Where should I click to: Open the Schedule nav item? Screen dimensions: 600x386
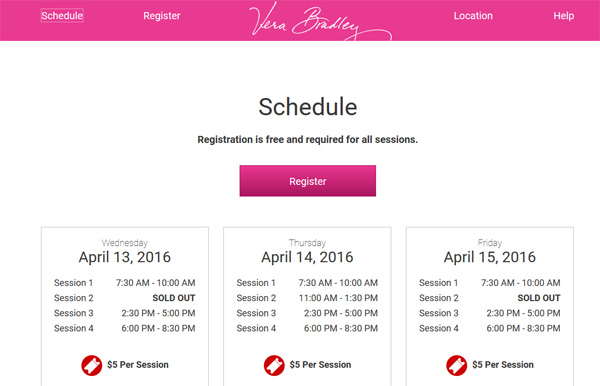pos(62,16)
